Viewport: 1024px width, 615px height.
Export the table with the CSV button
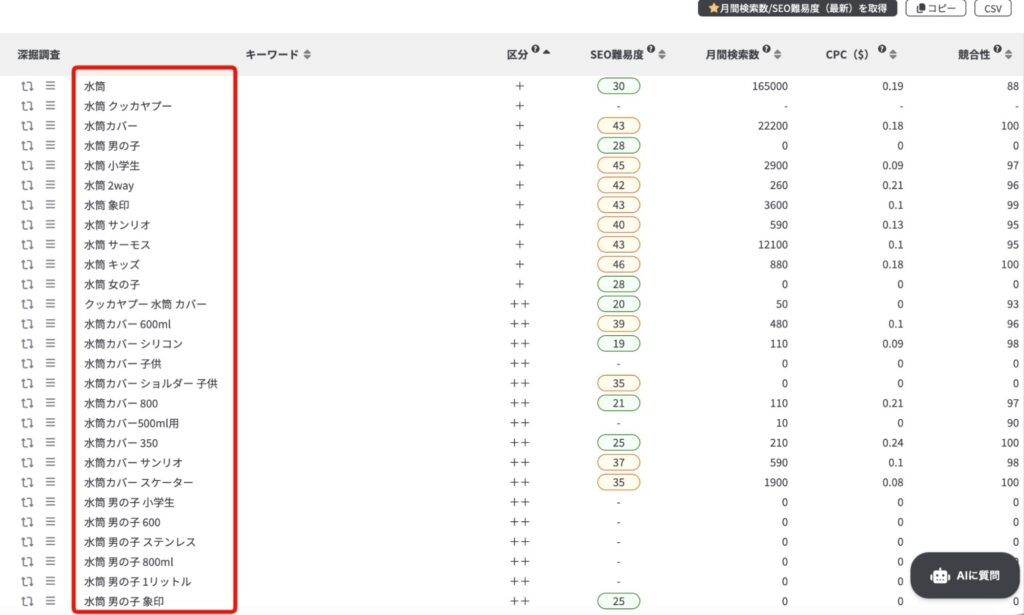coord(992,8)
